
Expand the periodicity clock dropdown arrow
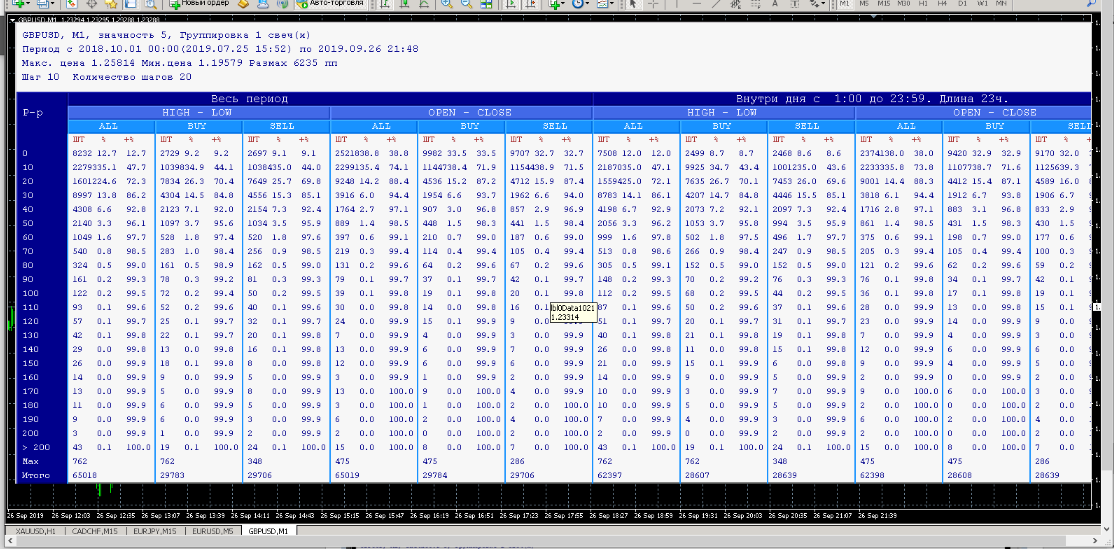point(587,4)
